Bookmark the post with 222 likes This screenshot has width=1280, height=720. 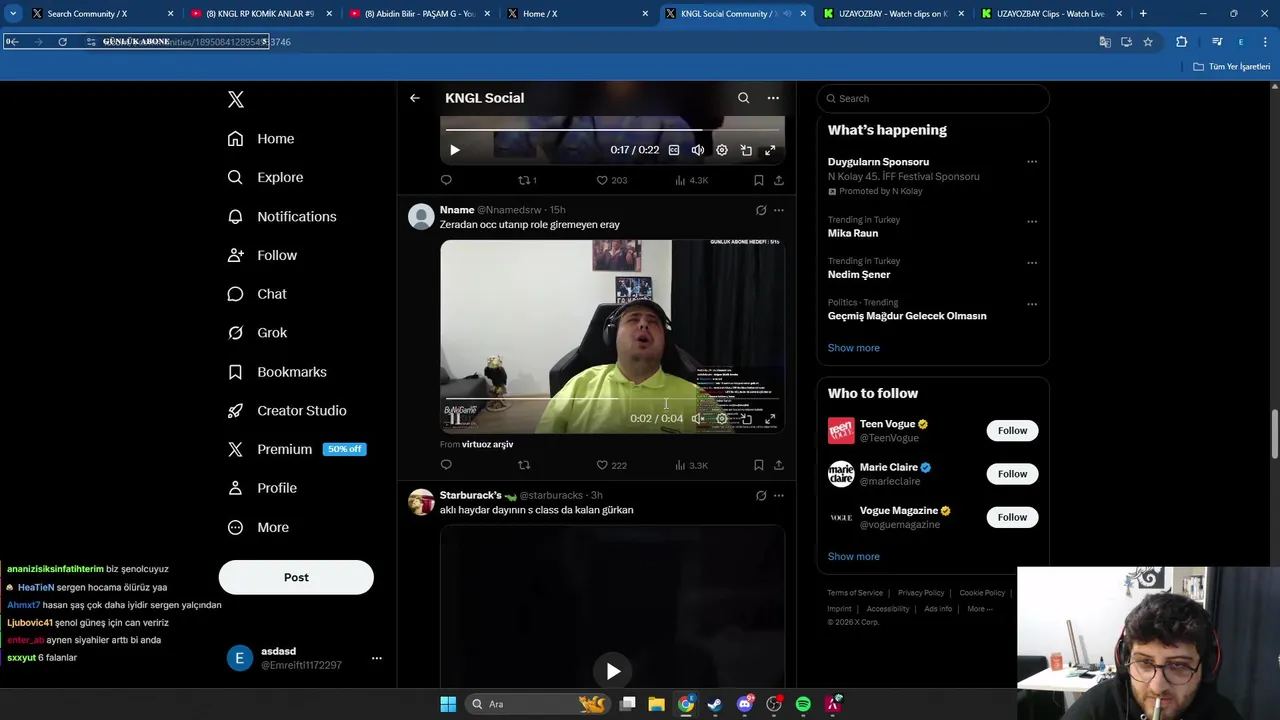click(758, 465)
